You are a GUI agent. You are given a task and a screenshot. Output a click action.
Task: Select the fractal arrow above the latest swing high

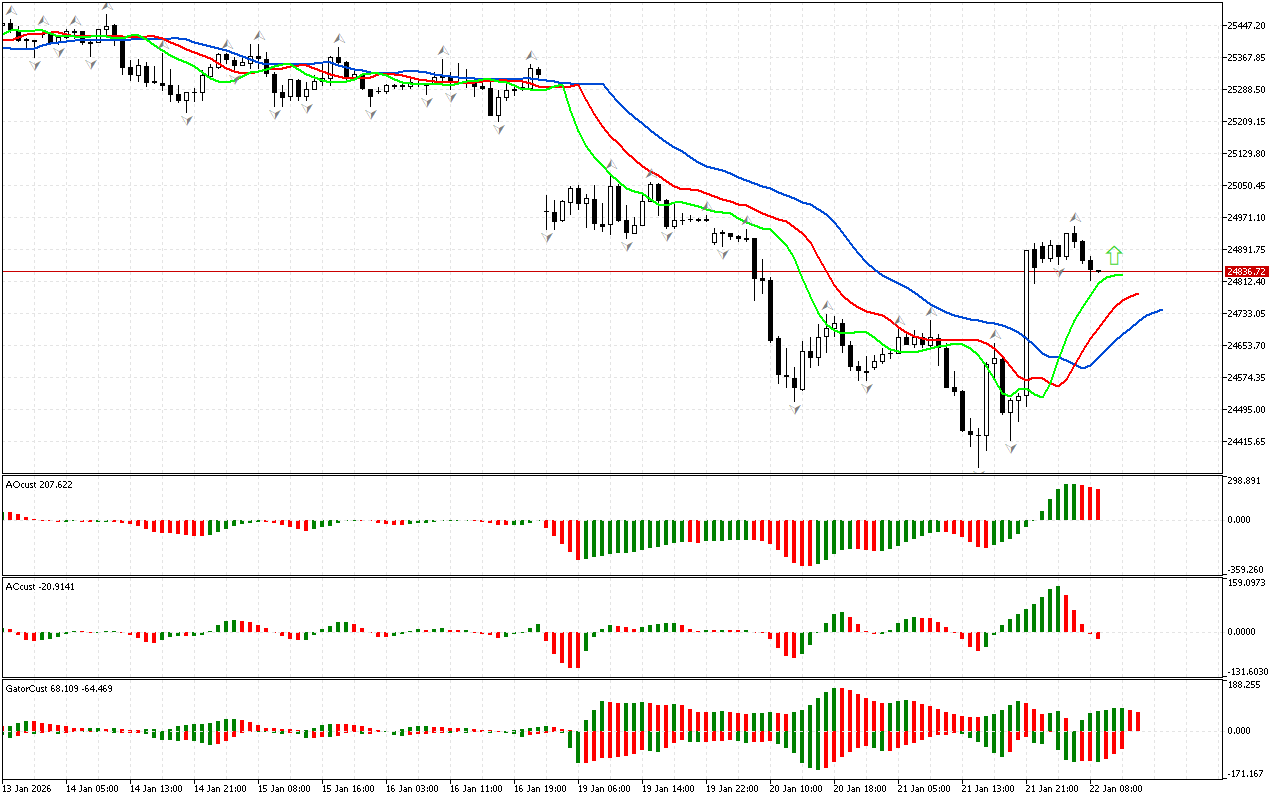[x=1075, y=216]
